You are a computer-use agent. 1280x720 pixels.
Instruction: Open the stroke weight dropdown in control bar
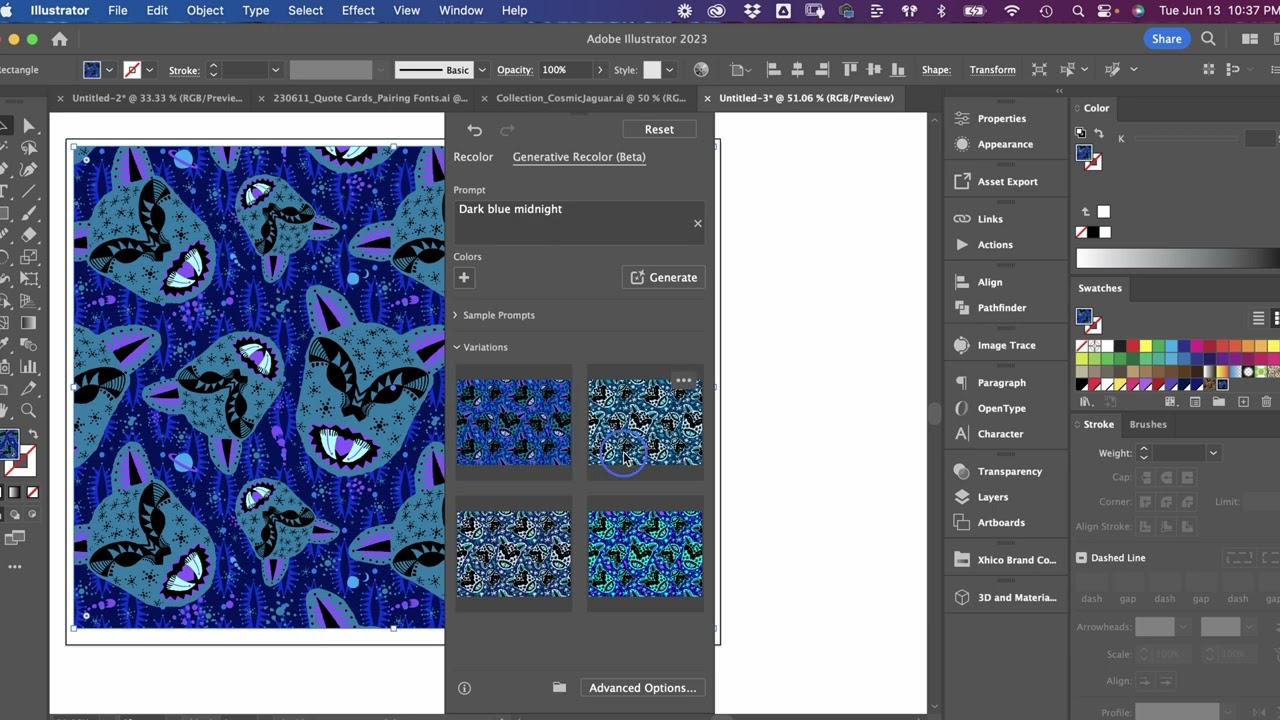pos(275,70)
